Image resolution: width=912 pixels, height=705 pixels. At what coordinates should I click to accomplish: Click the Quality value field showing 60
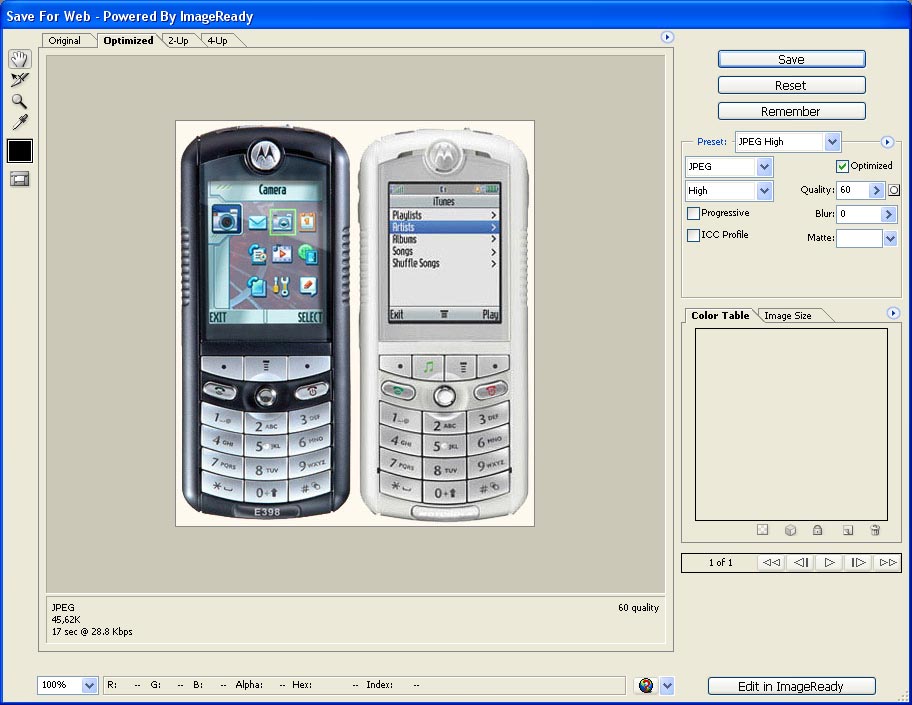point(853,190)
